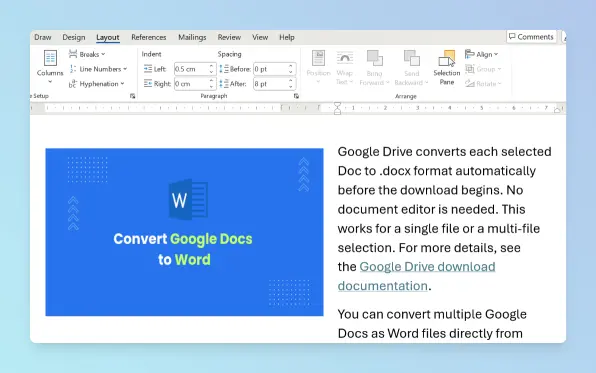Decrease Spacing After with down arrow
The height and width of the screenshot is (373, 596).
[x=290, y=87]
